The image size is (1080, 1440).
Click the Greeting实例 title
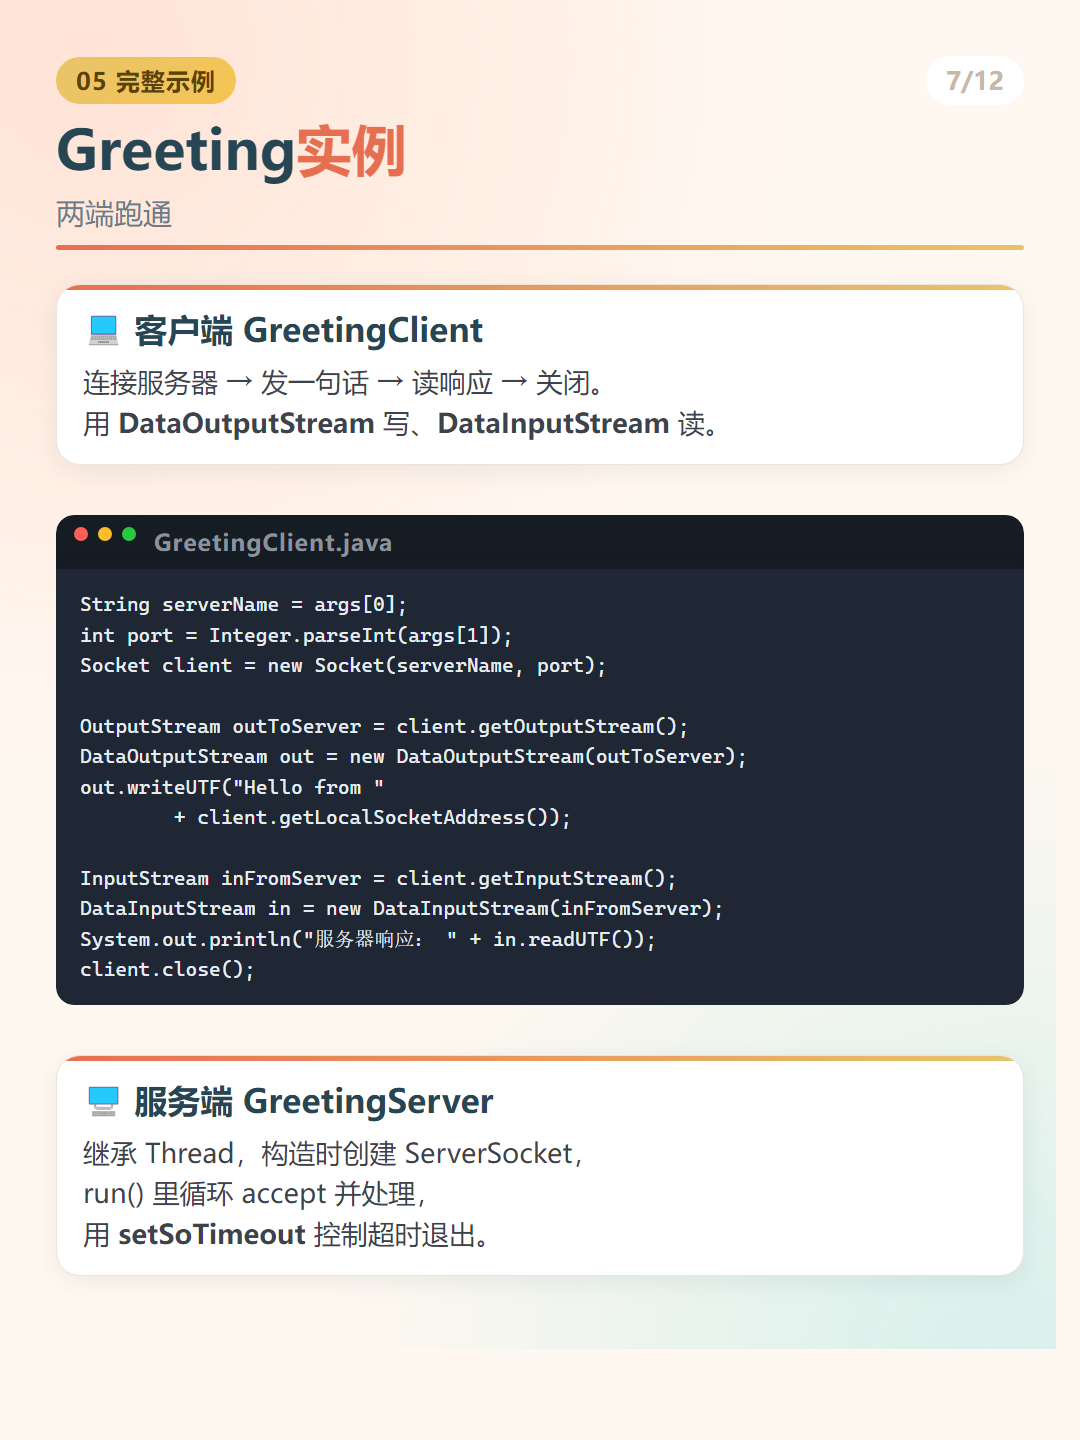(x=231, y=151)
